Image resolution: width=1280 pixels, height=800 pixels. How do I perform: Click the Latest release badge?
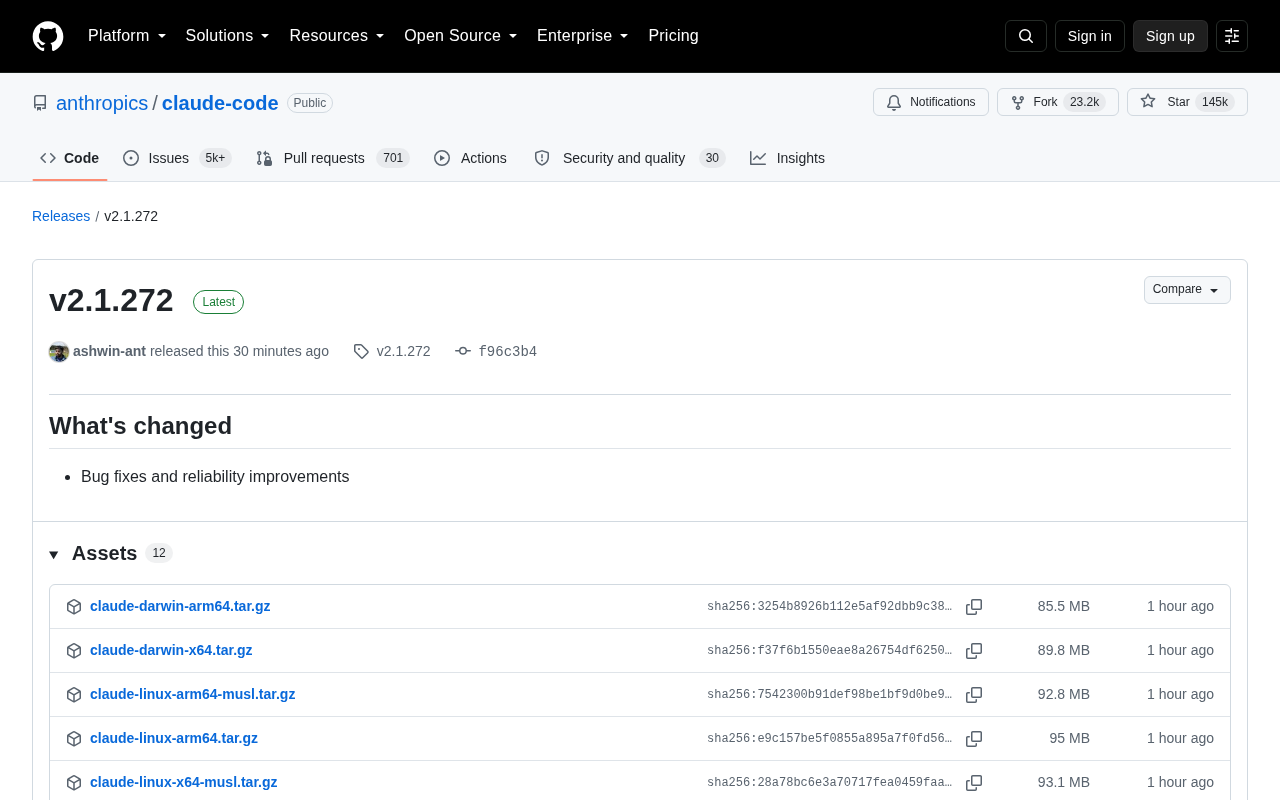[218, 302]
